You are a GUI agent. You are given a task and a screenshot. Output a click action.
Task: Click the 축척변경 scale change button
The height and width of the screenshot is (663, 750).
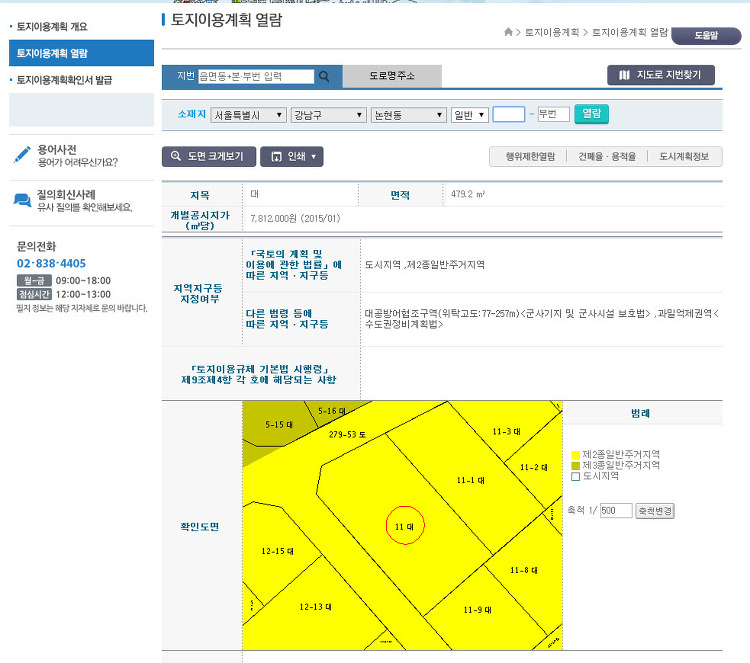click(x=655, y=511)
